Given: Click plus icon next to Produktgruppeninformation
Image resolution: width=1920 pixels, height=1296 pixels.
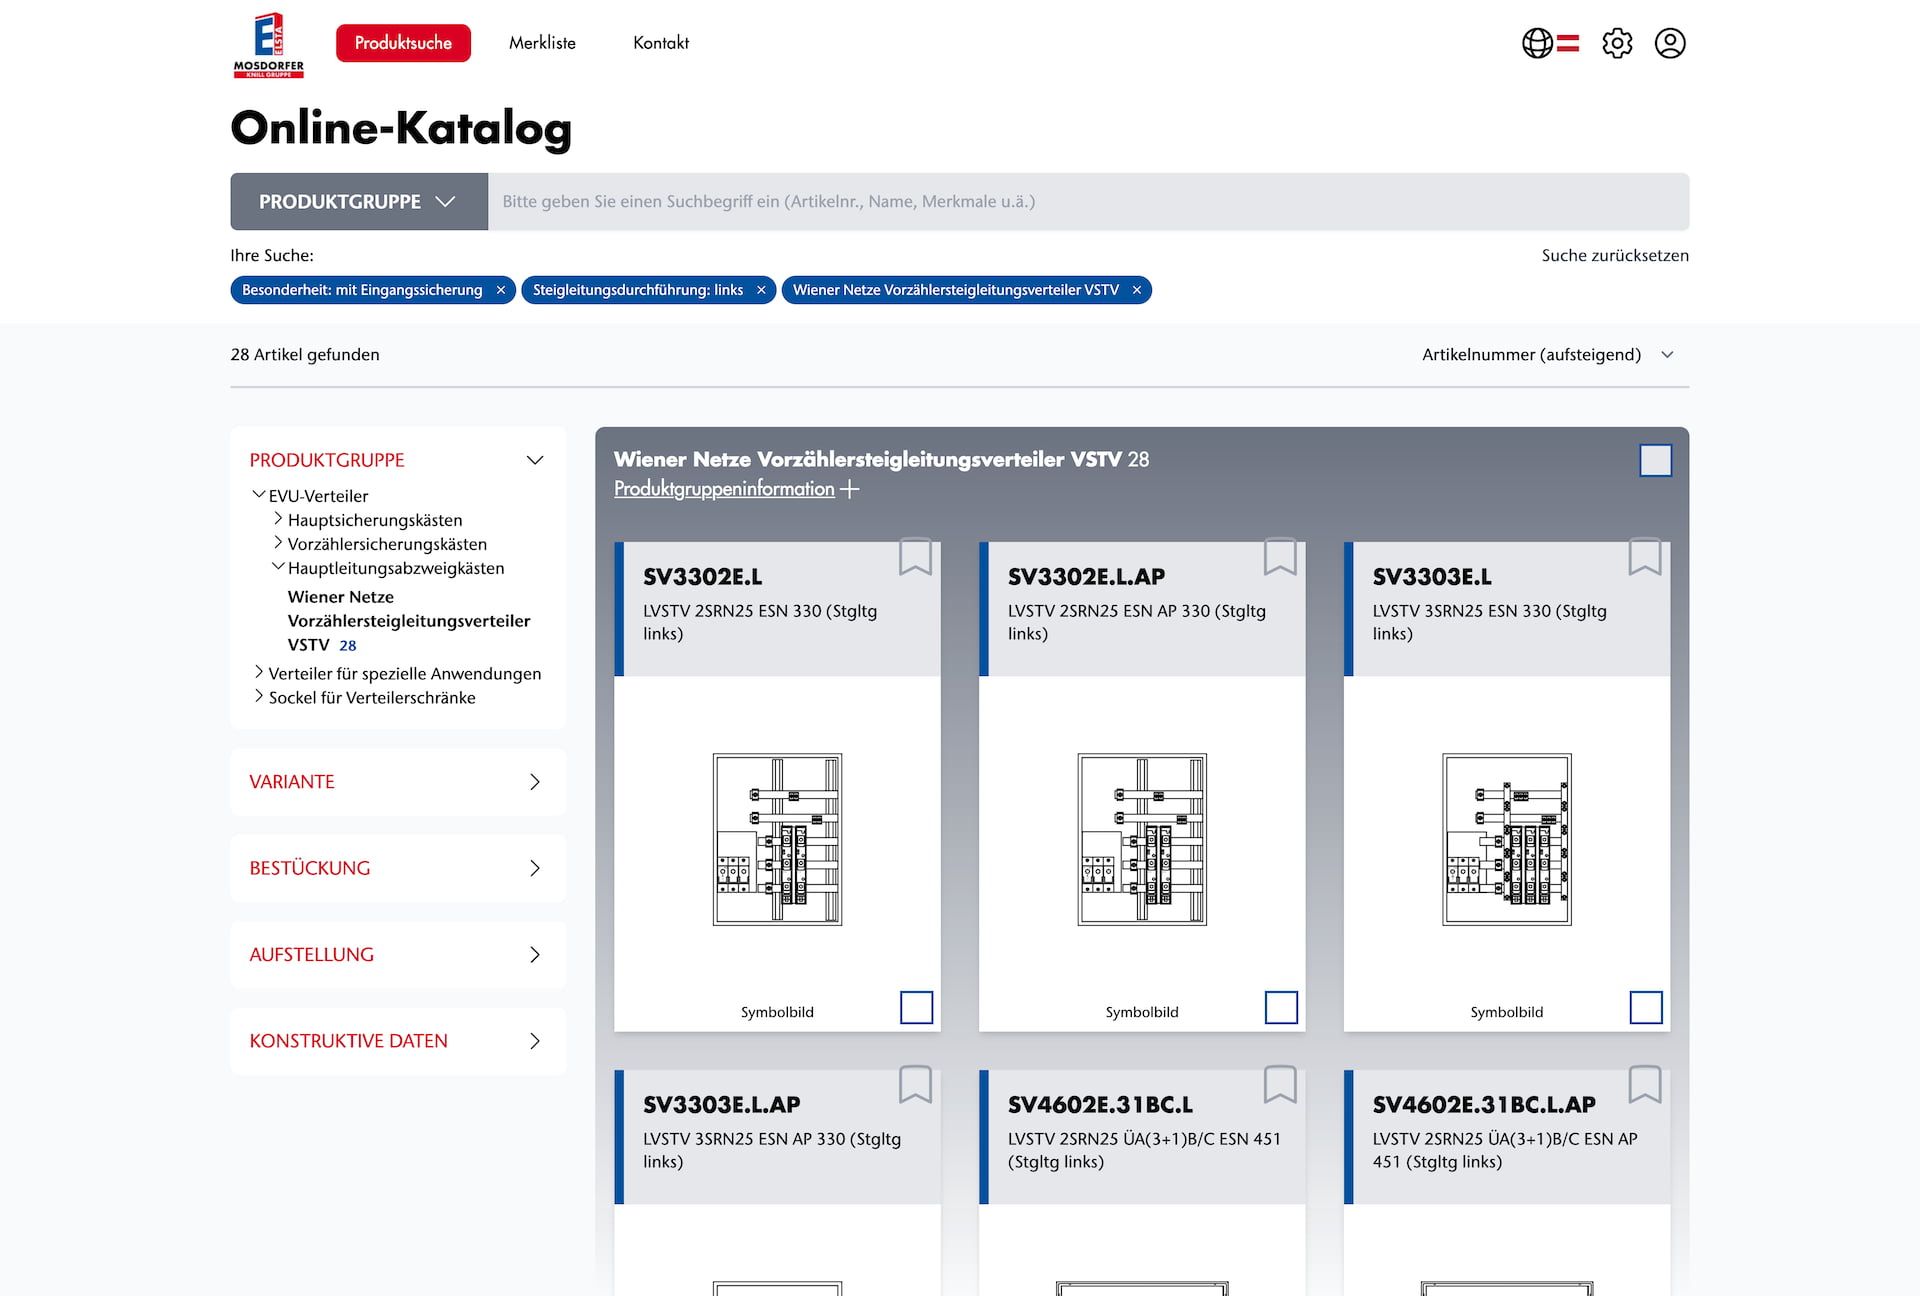Looking at the screenshot, I should tap(850, 489).
